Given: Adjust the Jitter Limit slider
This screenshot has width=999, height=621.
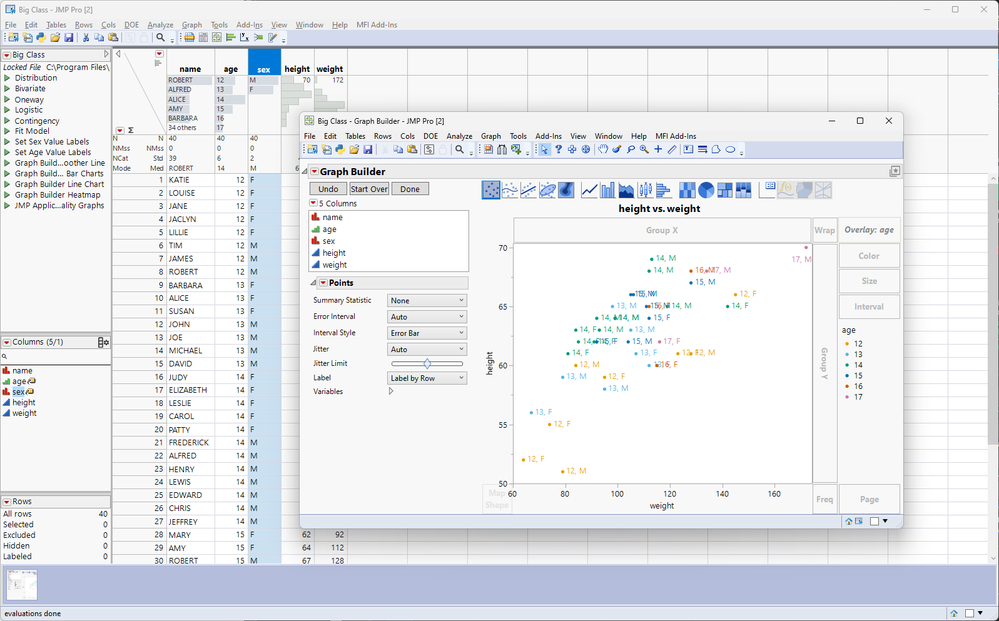Looking at the screenshot, I should click(427, 364).
